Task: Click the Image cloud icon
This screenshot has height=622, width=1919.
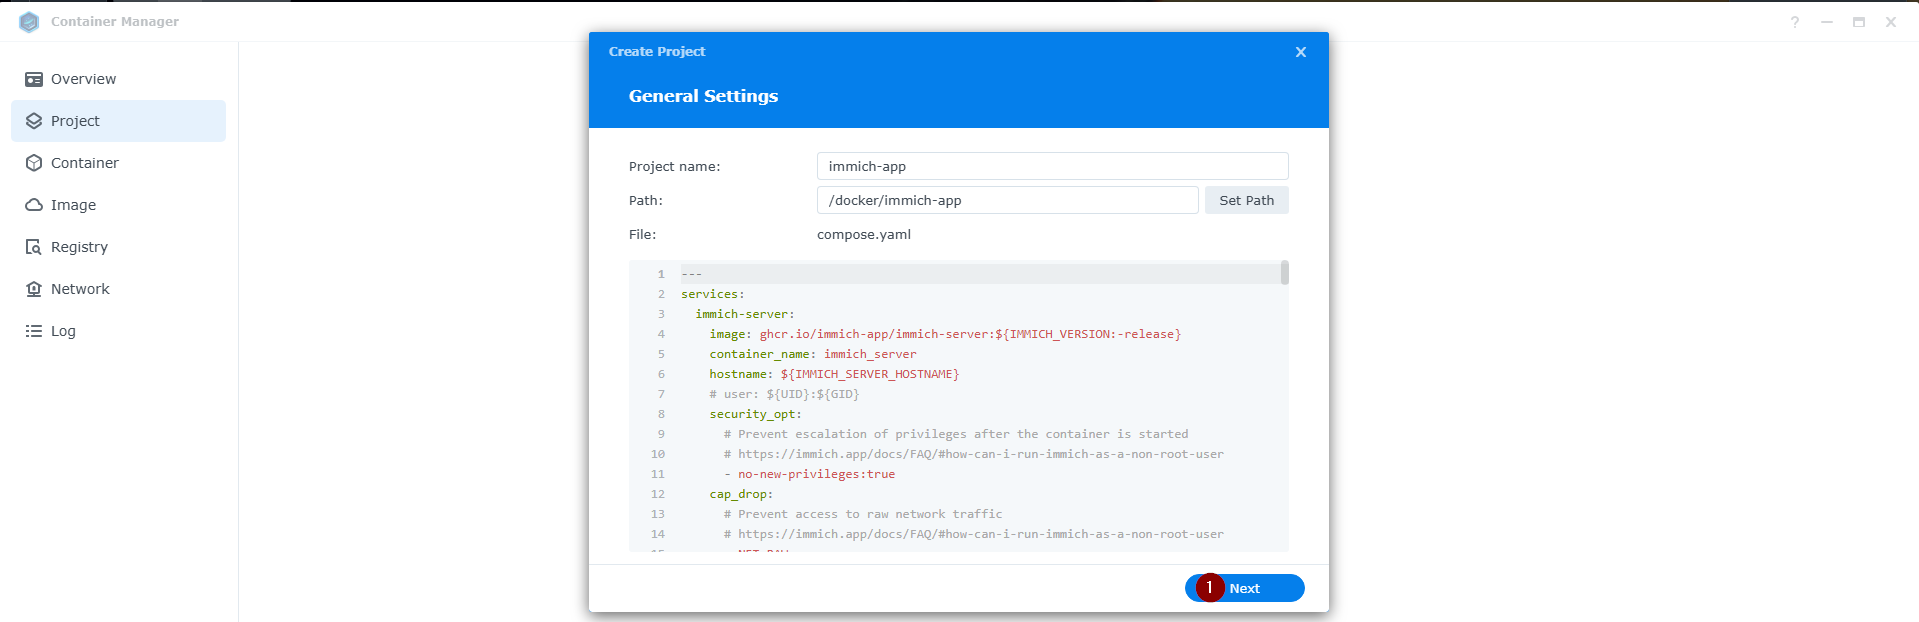Action: pos(34,205)
